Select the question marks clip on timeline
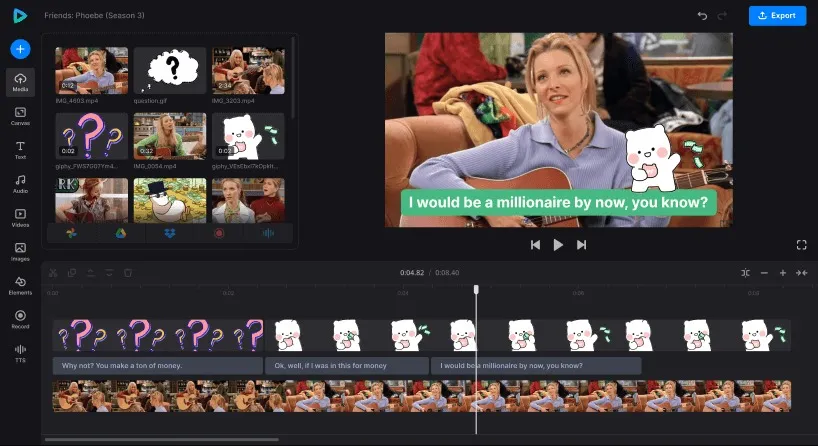818x446 pixels. click(158, 335)
